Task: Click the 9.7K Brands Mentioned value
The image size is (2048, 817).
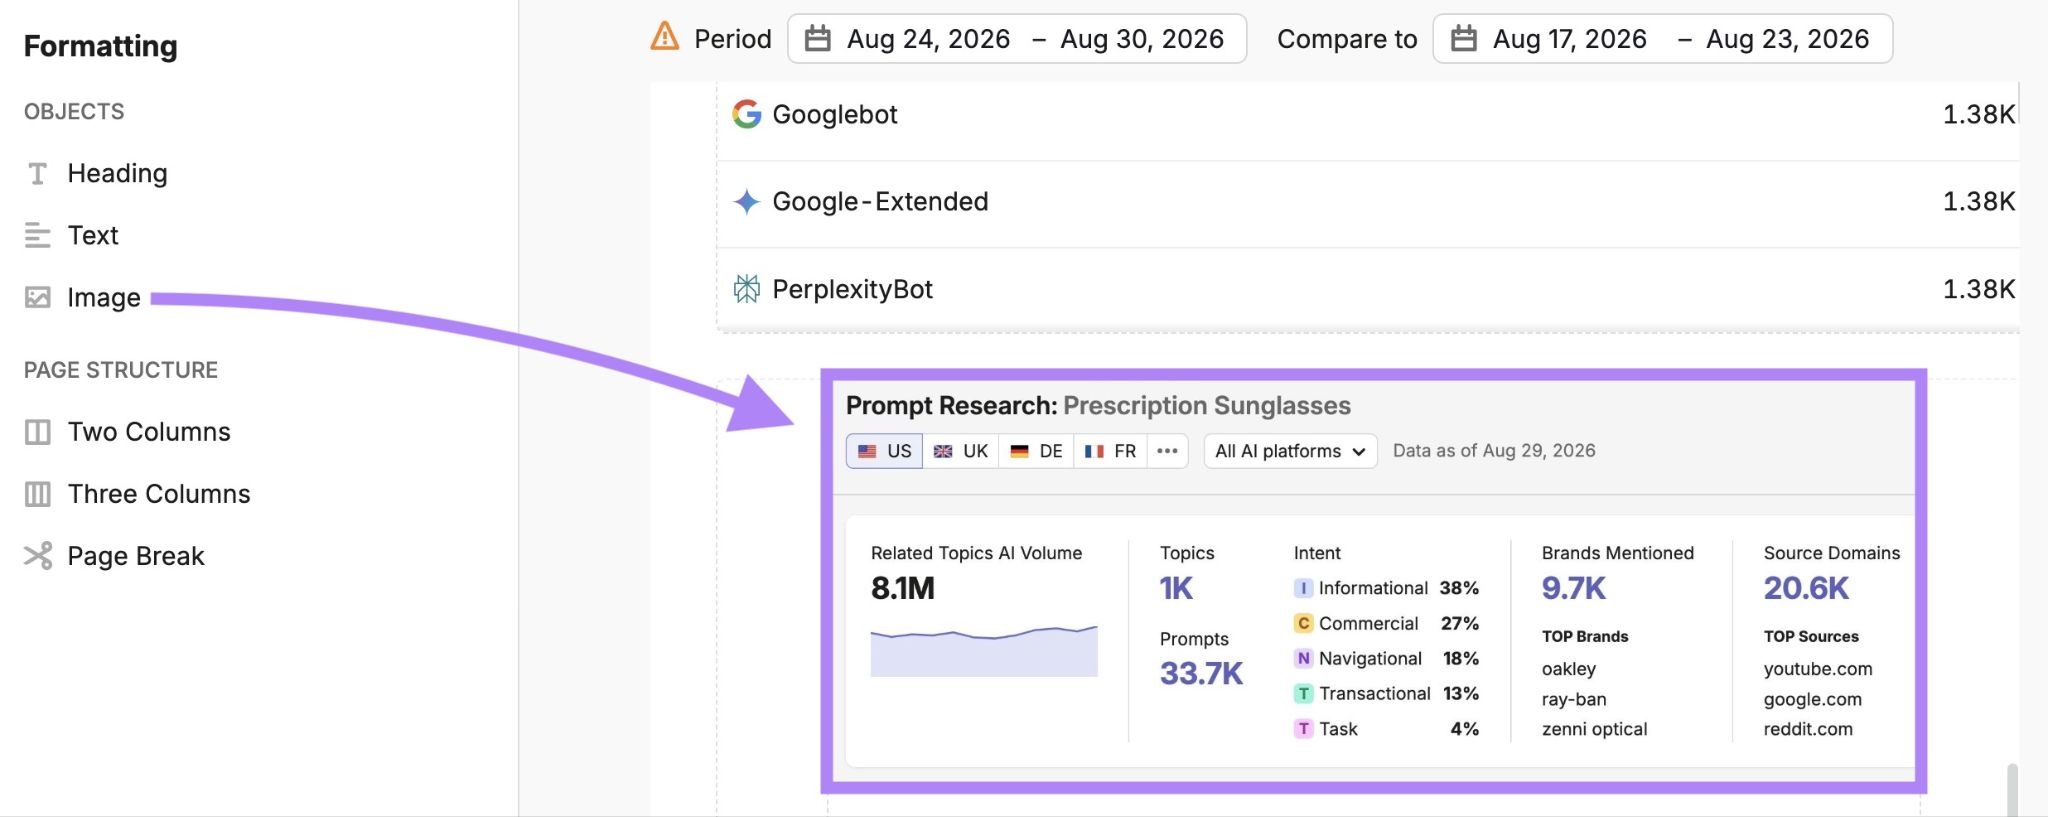Action: click(1574, 588)
